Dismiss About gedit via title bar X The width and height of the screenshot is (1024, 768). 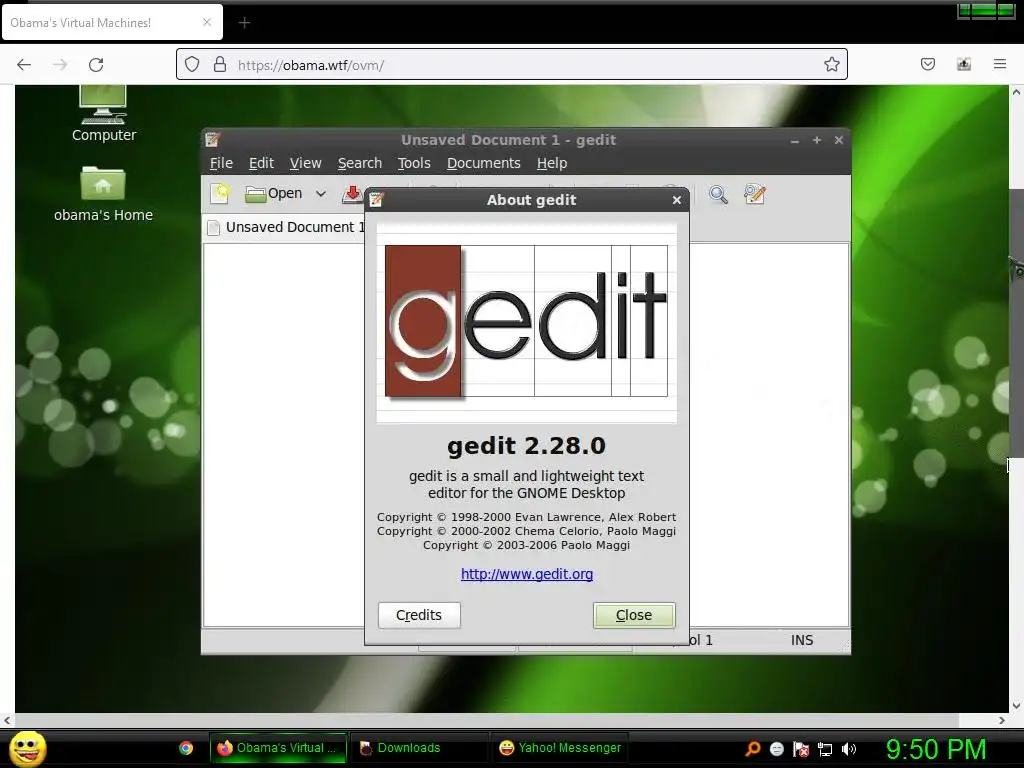click(677, 200)
